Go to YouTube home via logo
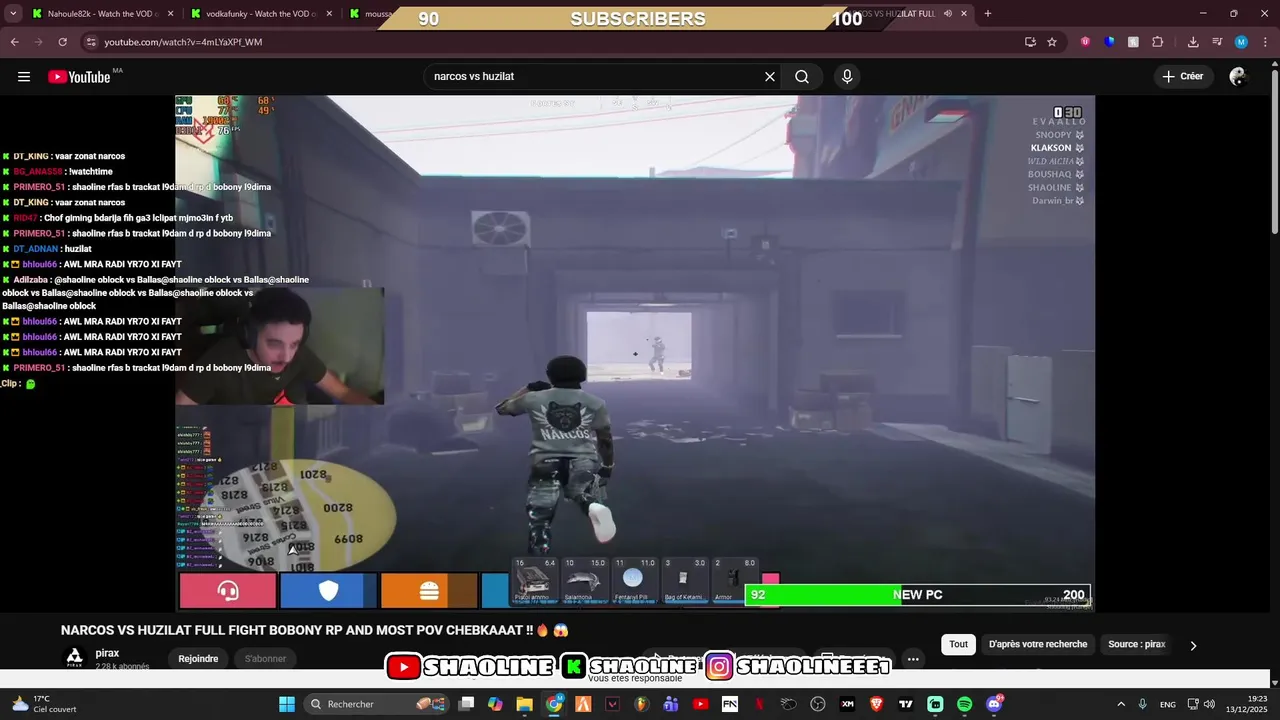The width and height of the screenshot is (1280, 720). pyautogui.click(x=79, y=77)
